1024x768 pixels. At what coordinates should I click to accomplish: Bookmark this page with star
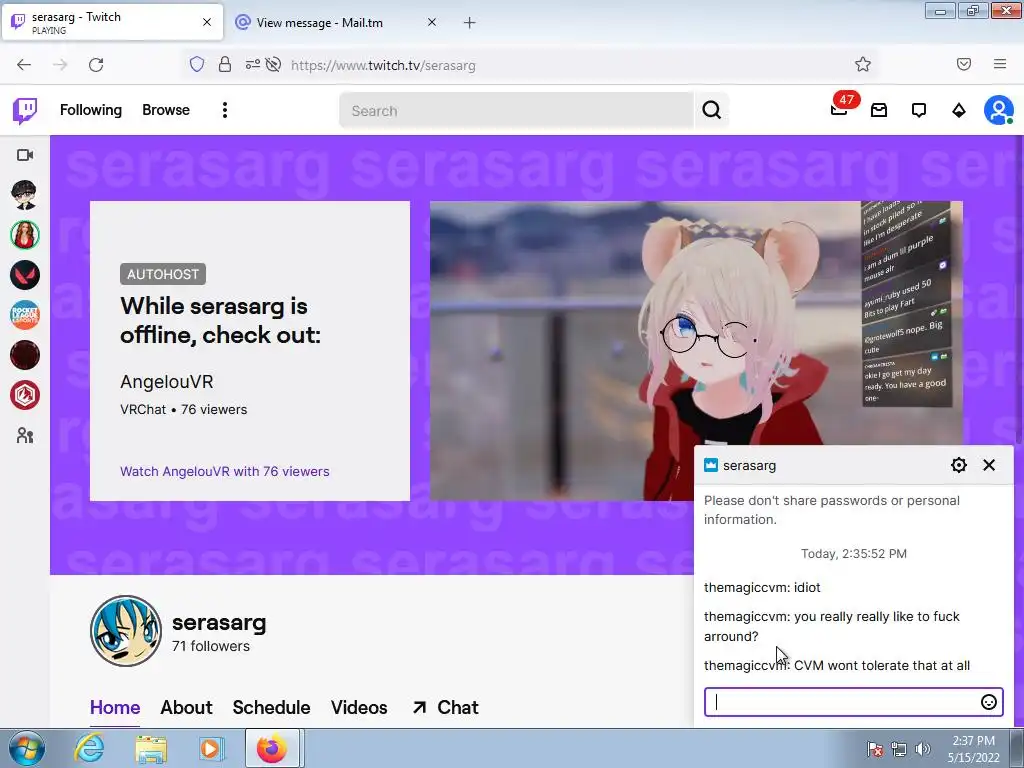pyautogui.click(x=863, y=64)
